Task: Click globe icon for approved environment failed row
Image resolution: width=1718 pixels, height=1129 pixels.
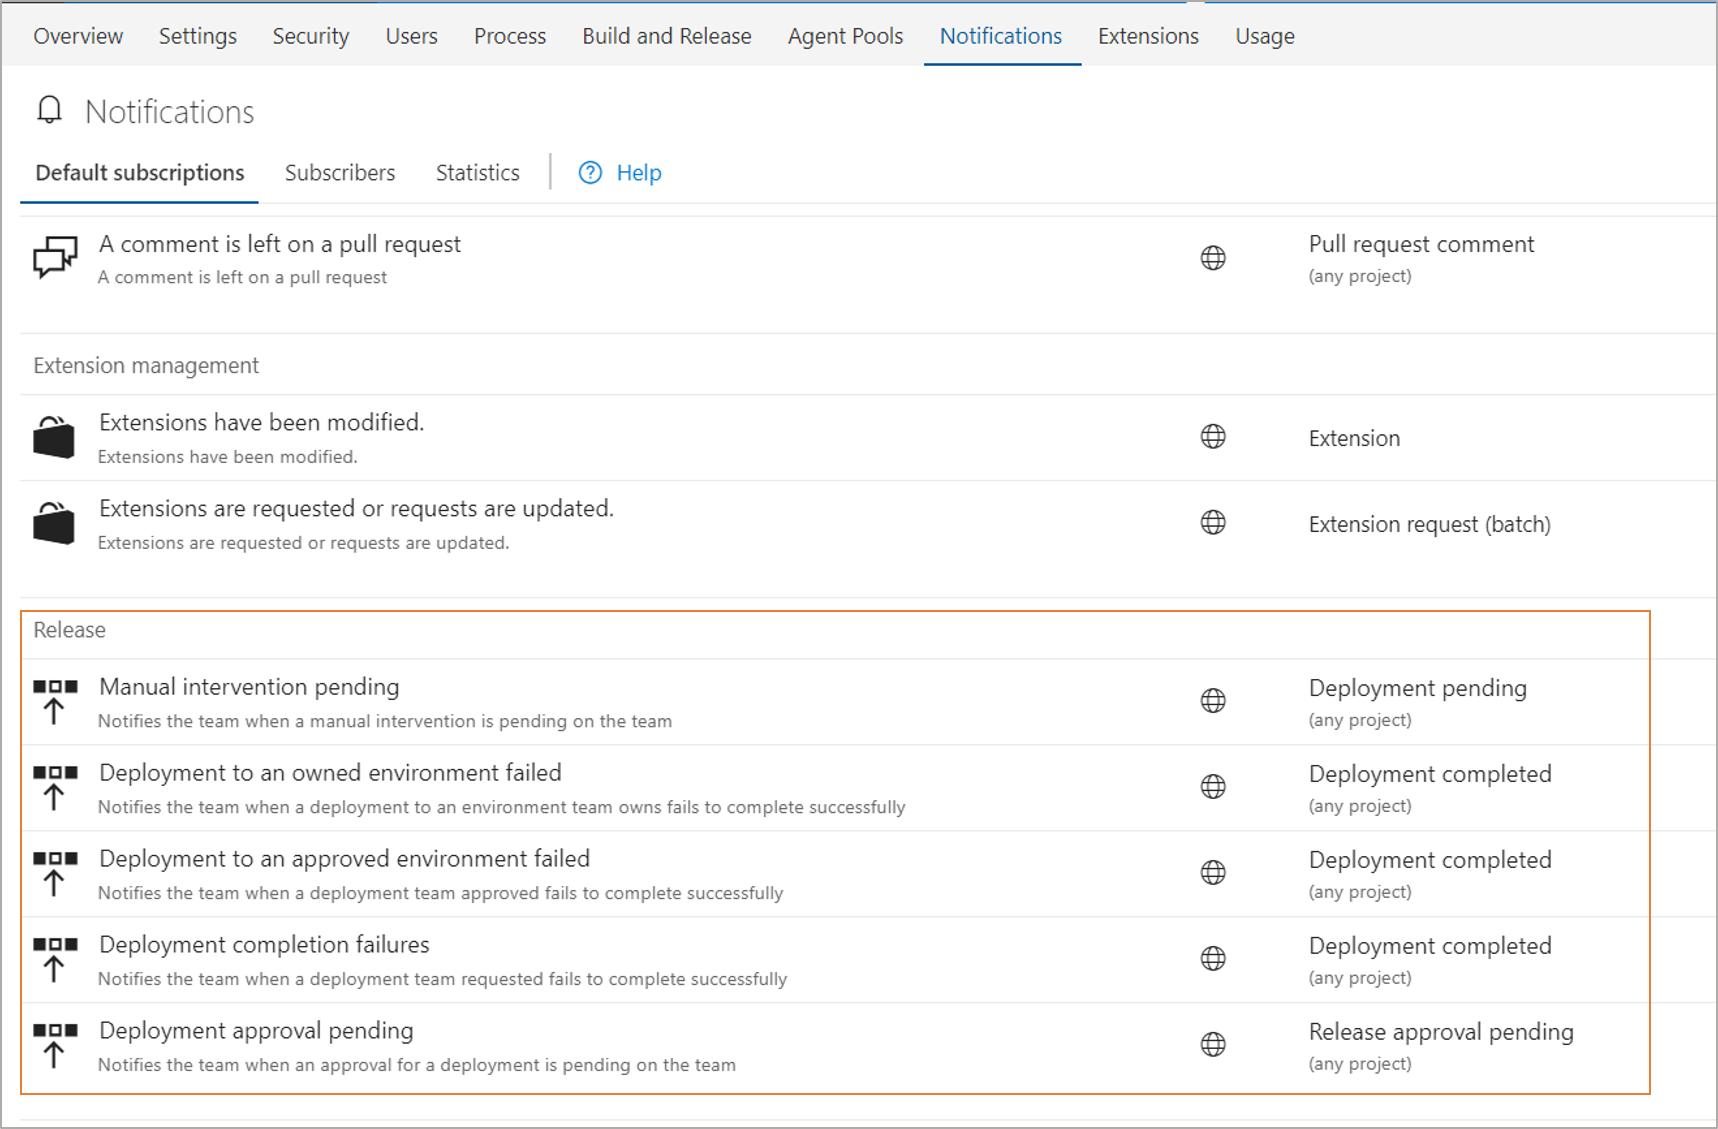Action: click(x=1213, y=873)
